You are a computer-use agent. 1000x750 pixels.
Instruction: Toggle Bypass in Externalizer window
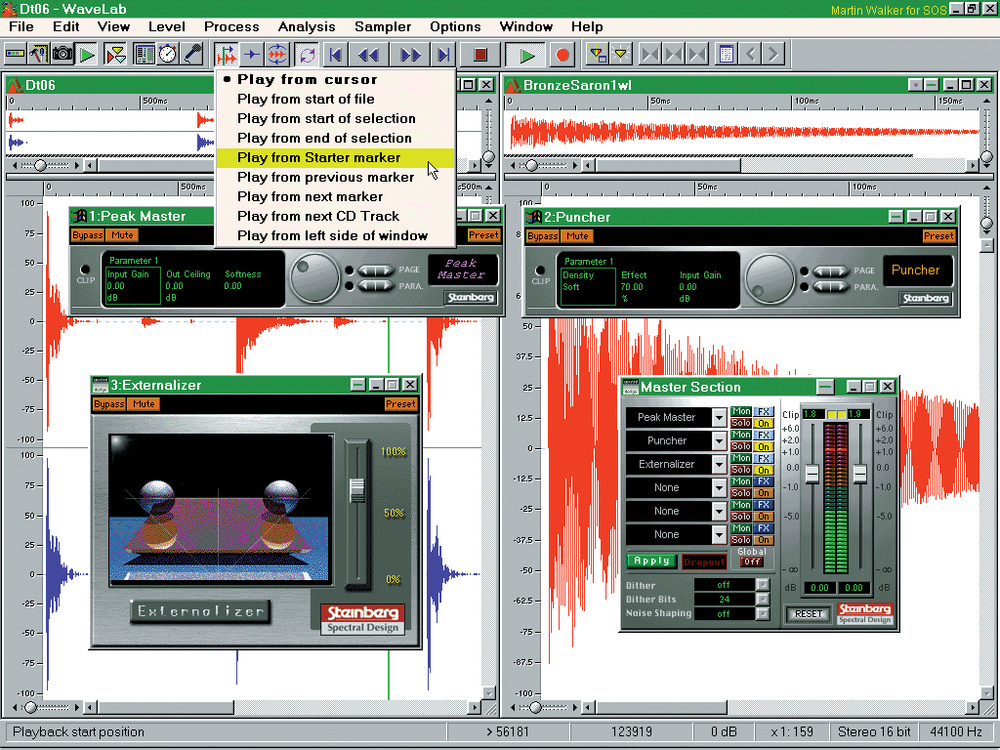coord(109,404)
